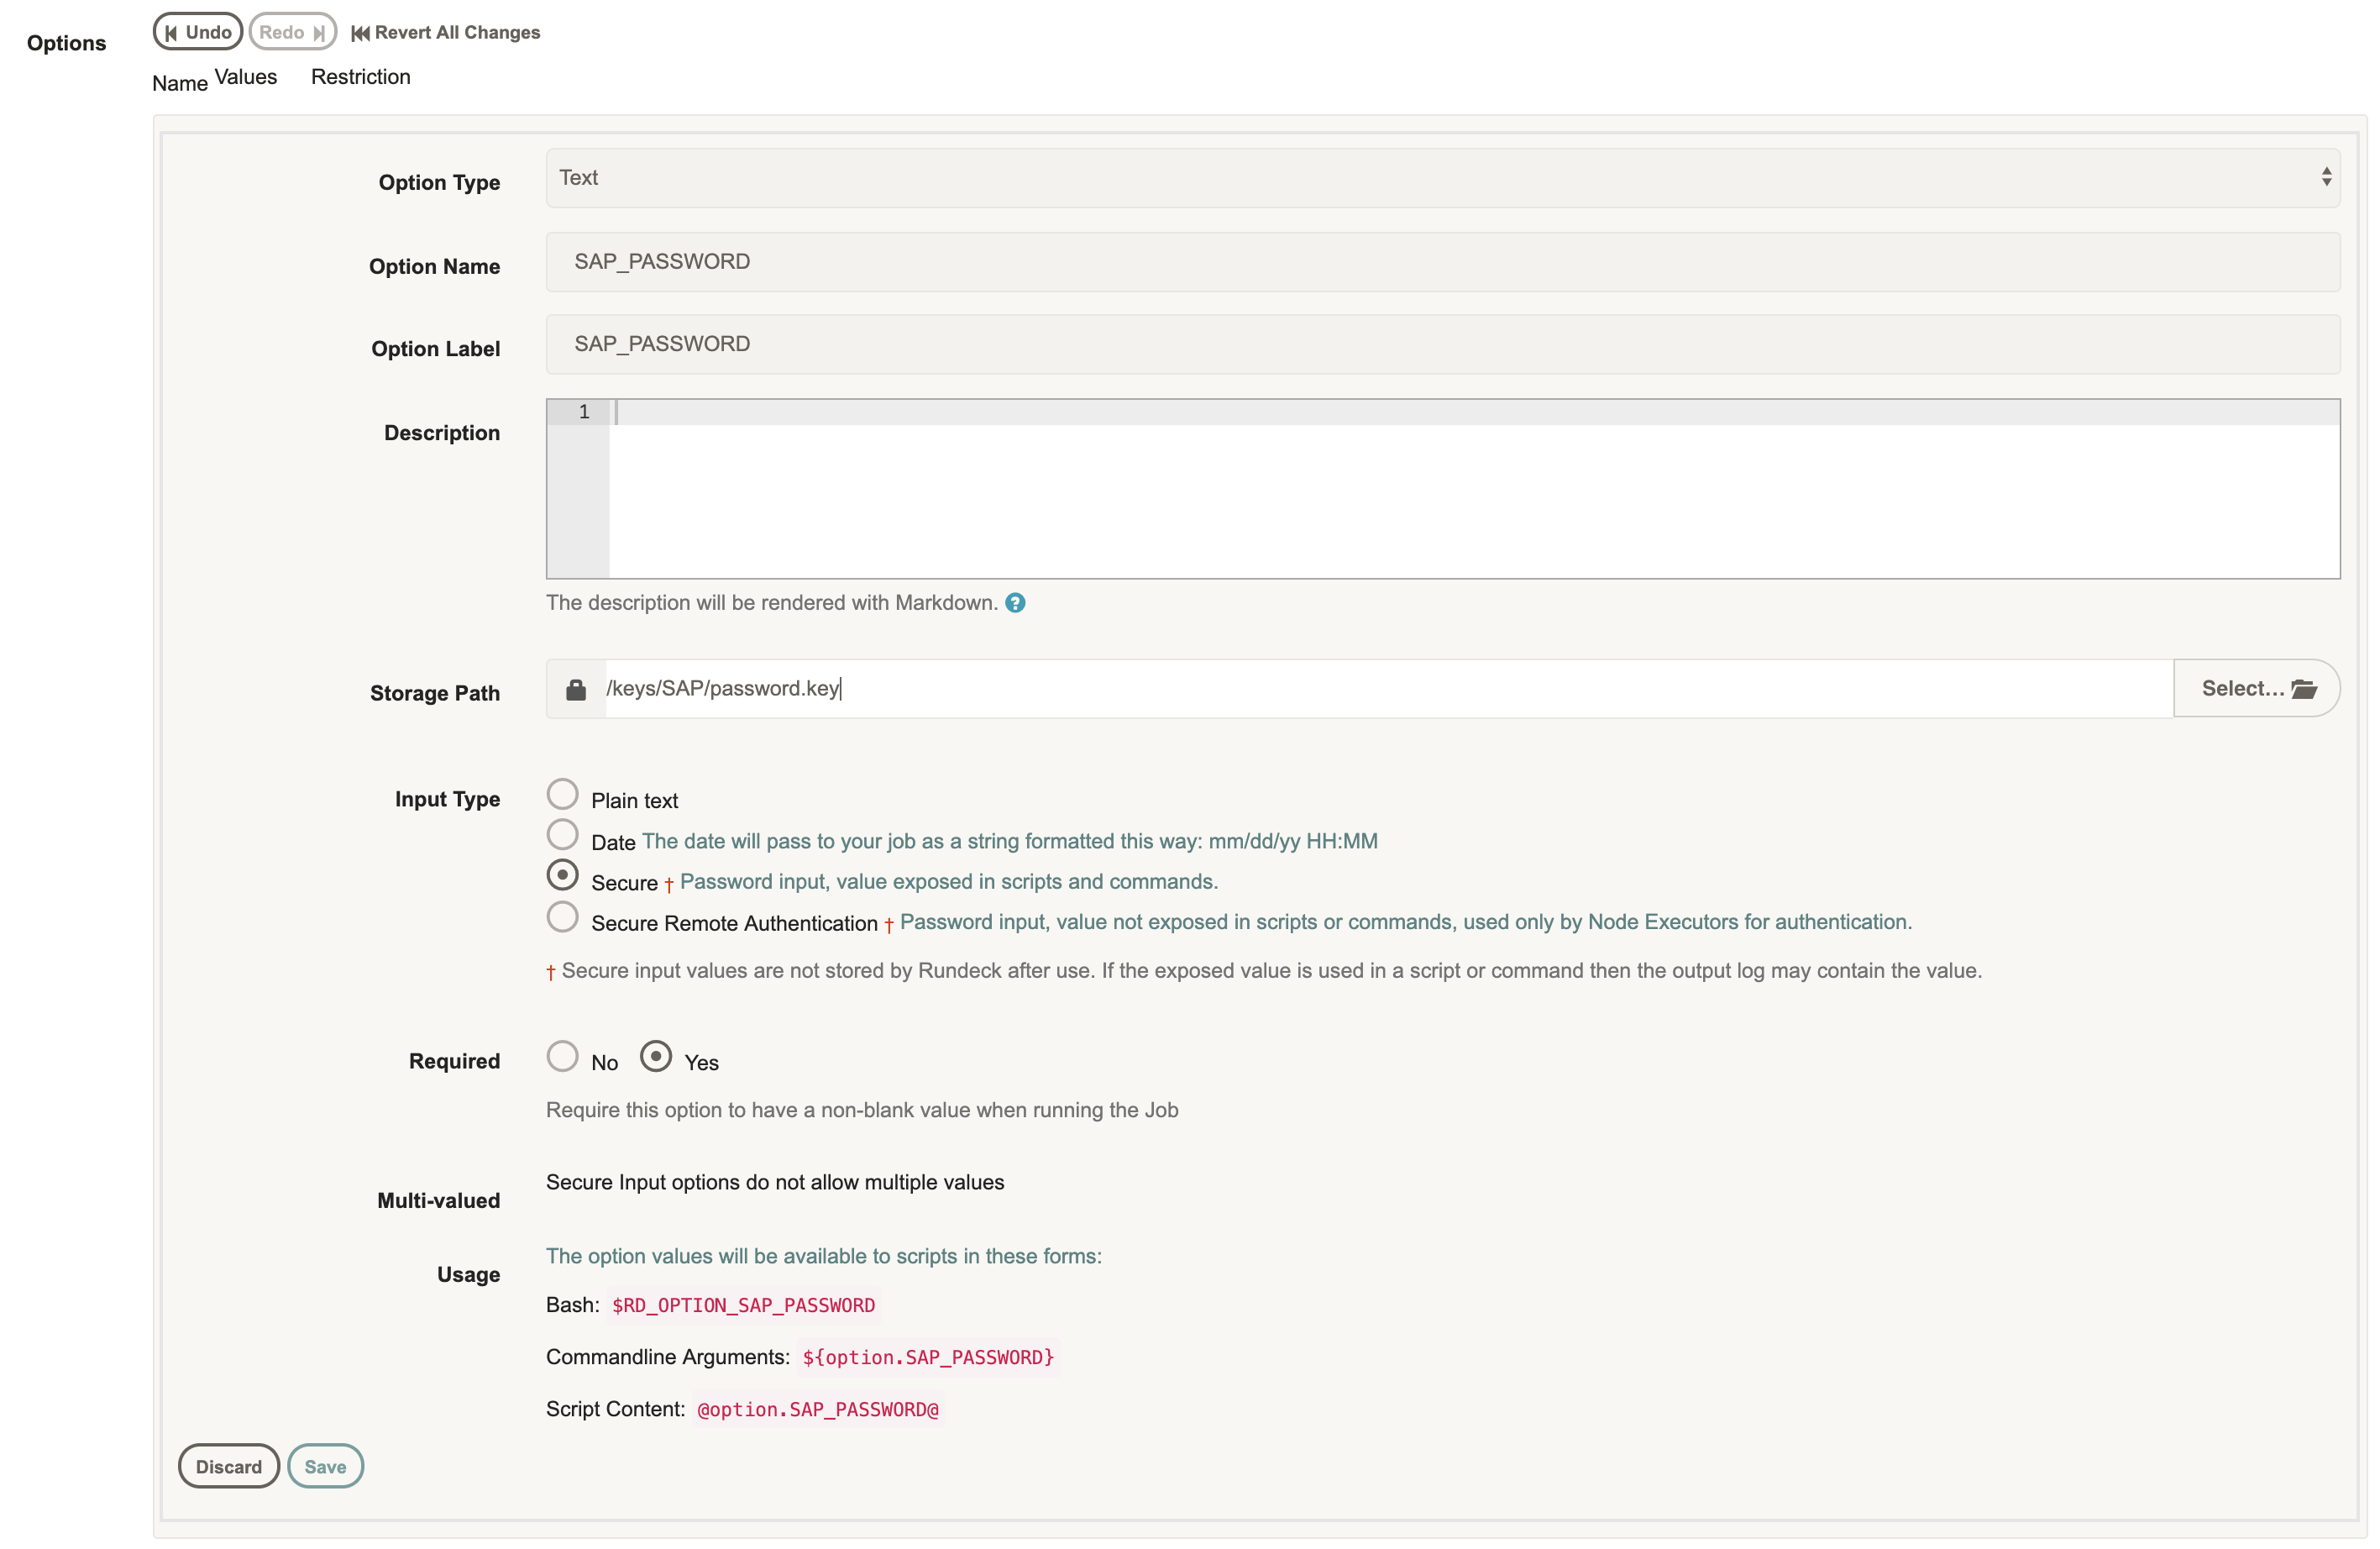The height and width of the screenshot is (1549, 2380).
Task: Choose the Date input type radio
Action: (563, 835)
